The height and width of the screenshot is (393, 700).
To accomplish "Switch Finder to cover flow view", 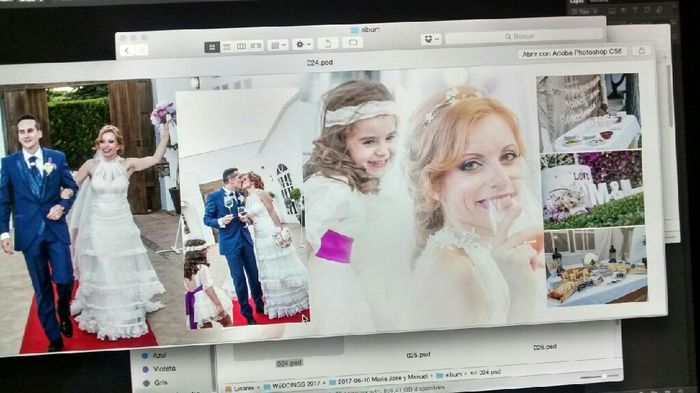I will (256, 46).
